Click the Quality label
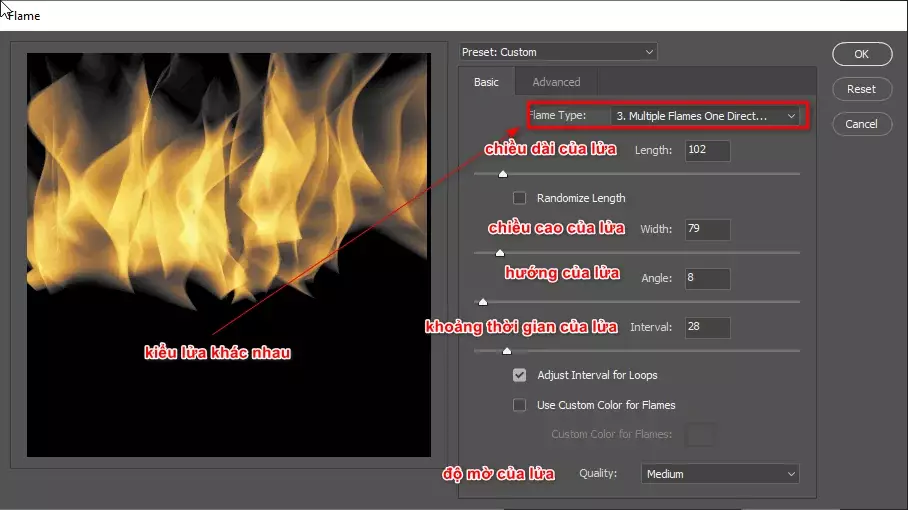 [x=598, y=473]
